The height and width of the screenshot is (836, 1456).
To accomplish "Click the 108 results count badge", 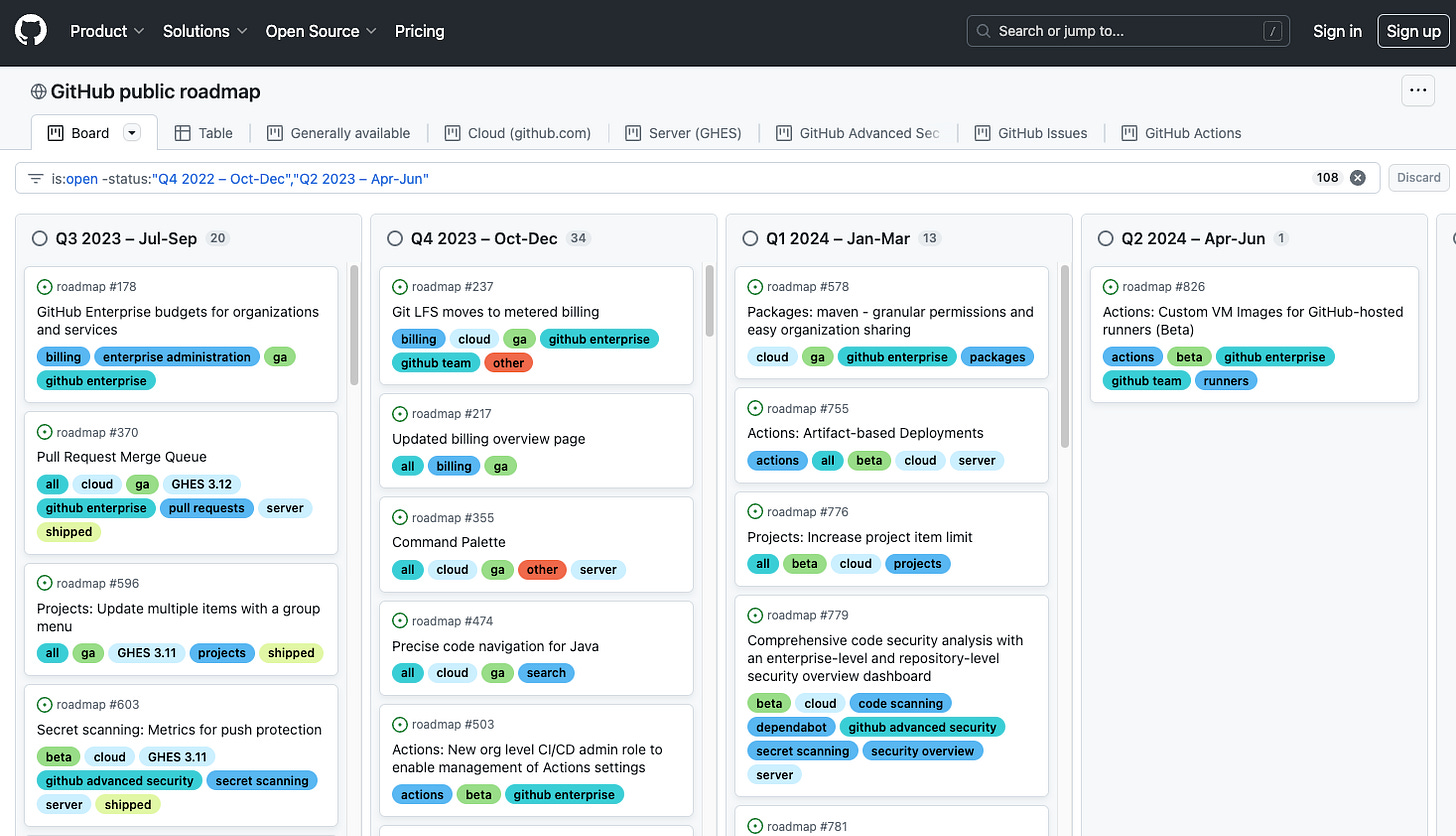I will point(1327,178).
